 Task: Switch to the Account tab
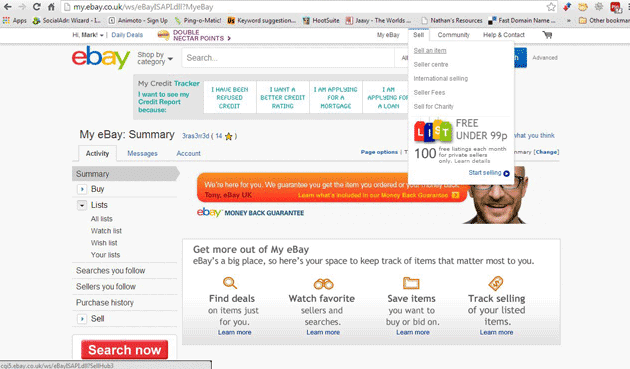[188, 154]
